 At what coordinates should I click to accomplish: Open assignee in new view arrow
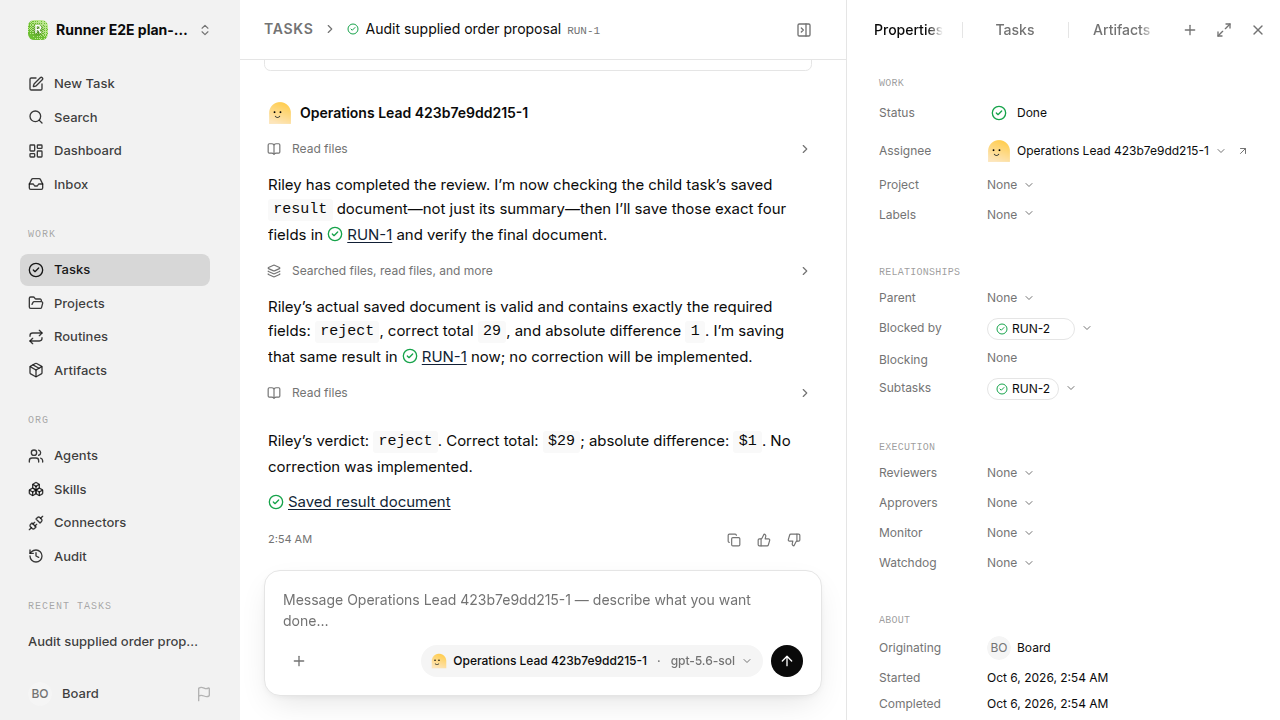[1243, 151]
